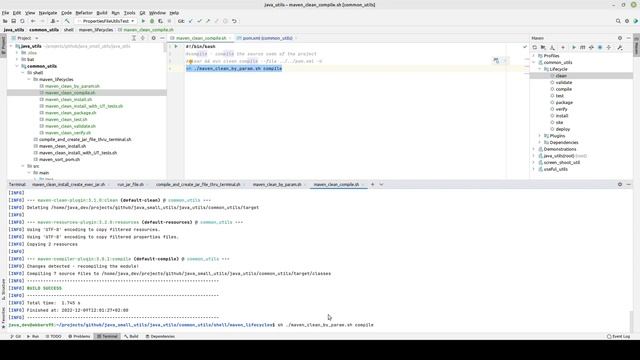640x360 pixels.
Task: Click the Debug bug icon in toolbar
Action: click(x=152, y=21)
